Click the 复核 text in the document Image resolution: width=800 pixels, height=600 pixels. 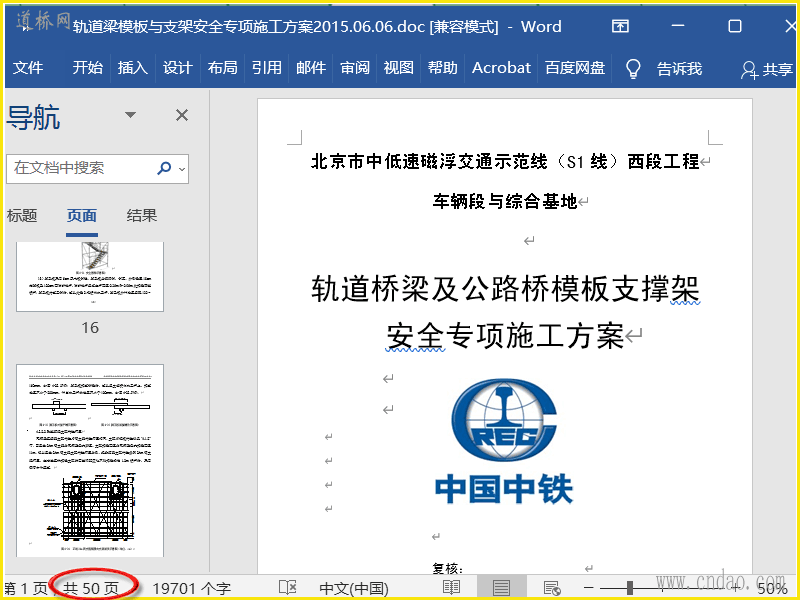447,568
